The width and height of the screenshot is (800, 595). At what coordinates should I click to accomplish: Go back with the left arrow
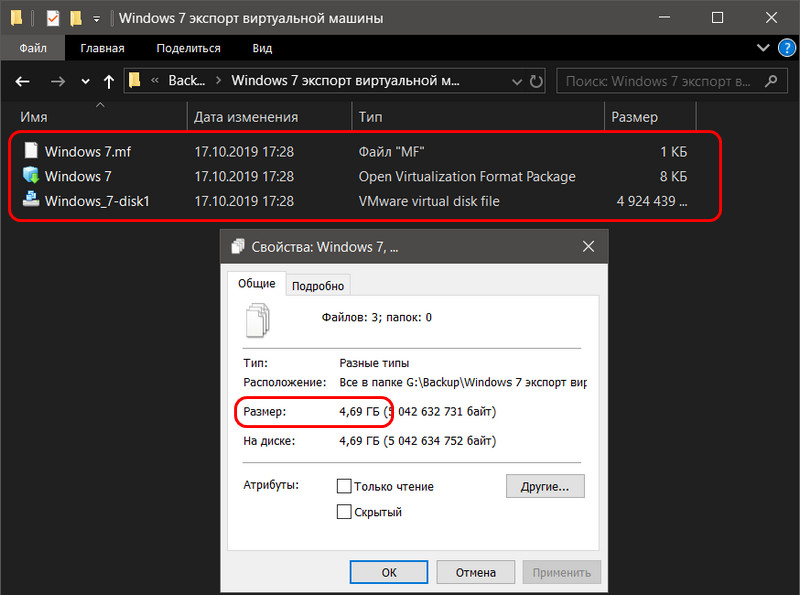22,81
